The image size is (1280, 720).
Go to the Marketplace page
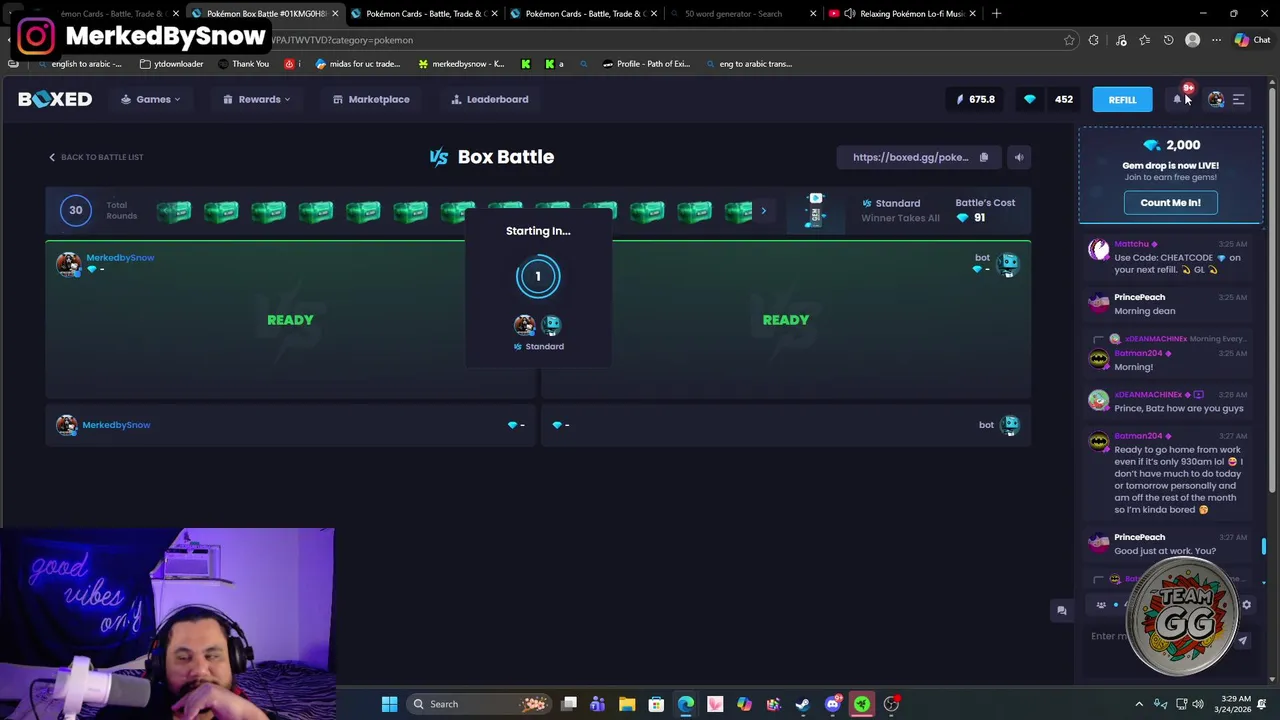click(x=371, y=99)
